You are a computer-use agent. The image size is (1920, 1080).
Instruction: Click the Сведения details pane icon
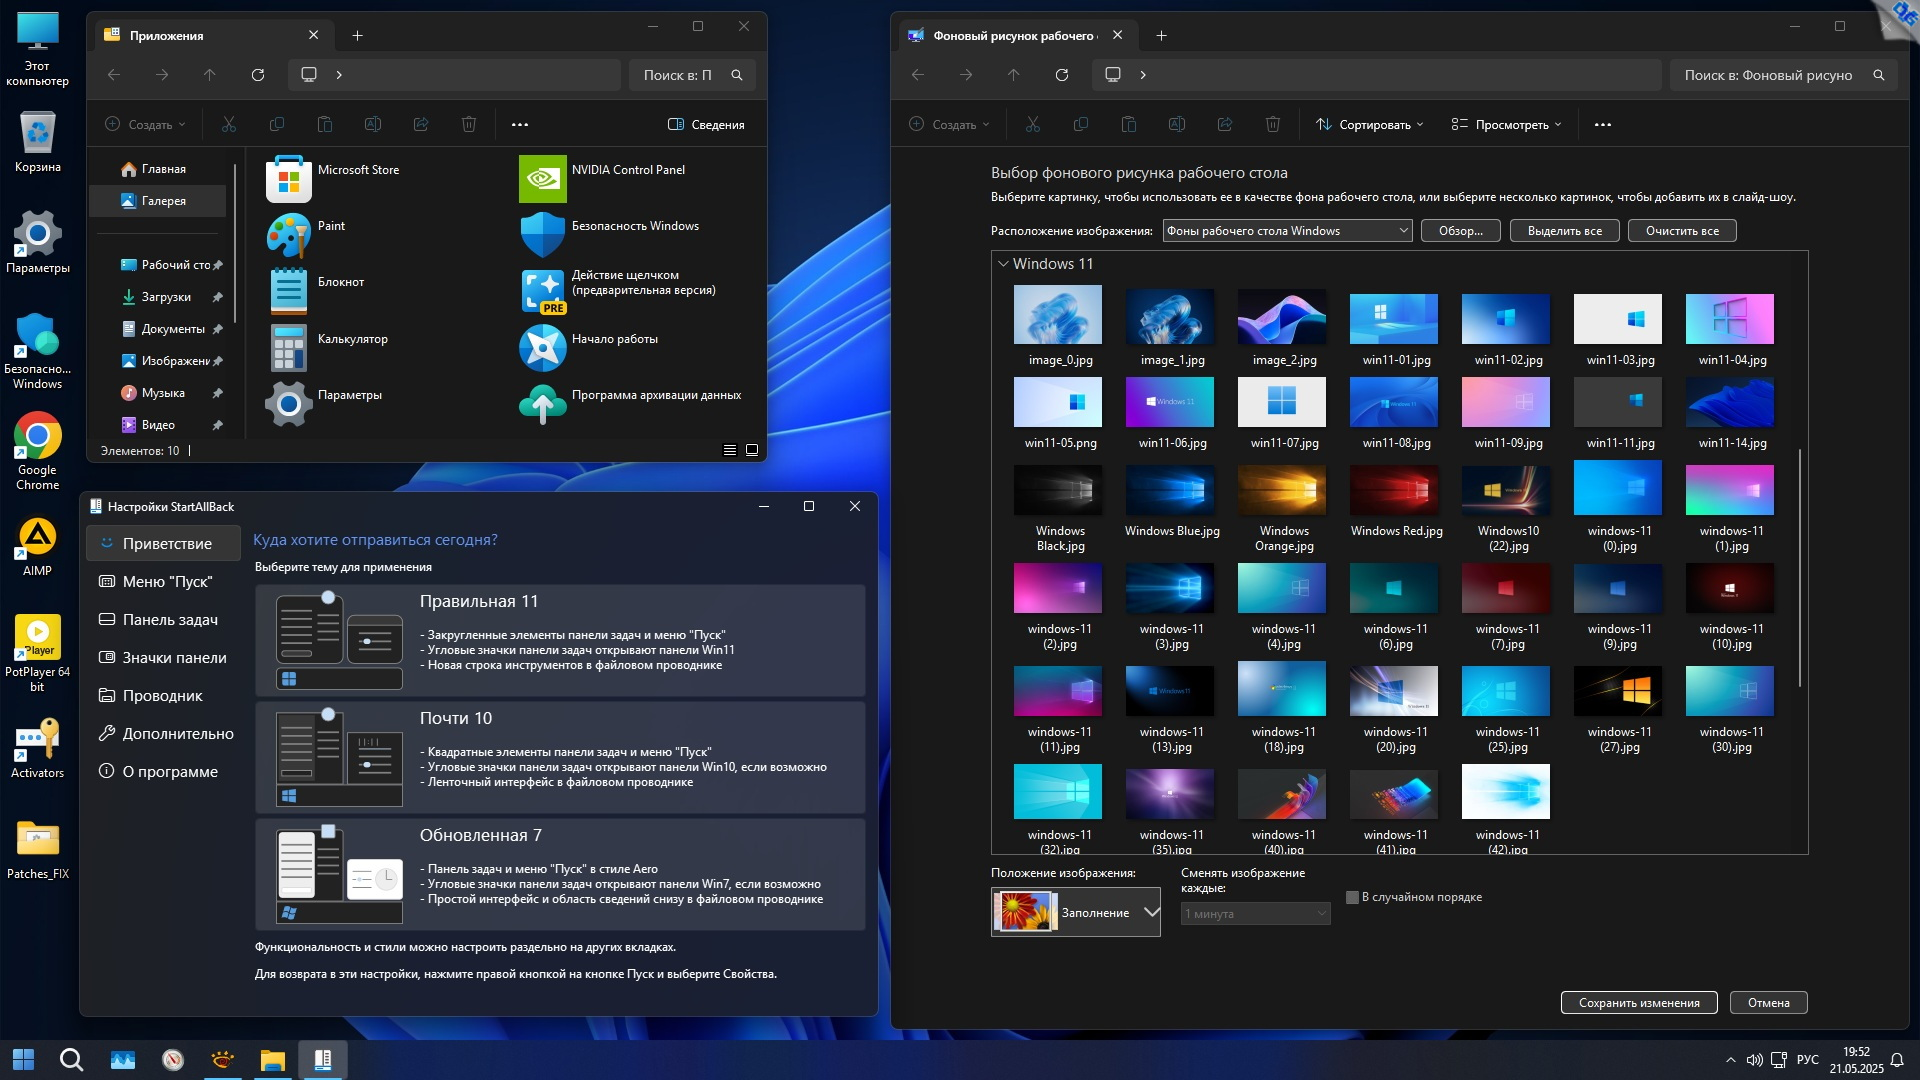pyautogui.click(x=676, y=125)
